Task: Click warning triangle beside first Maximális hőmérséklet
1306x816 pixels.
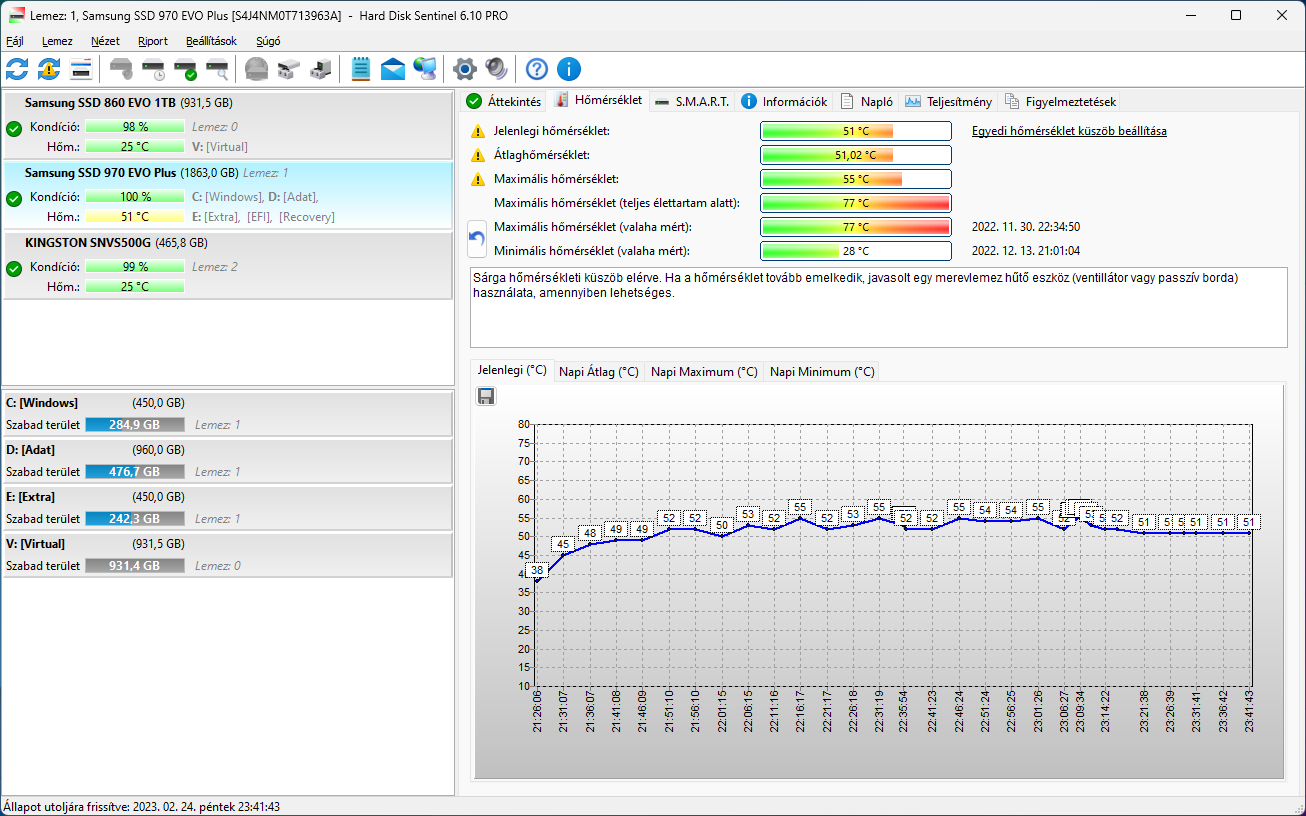Action: [x=478, y=179]
